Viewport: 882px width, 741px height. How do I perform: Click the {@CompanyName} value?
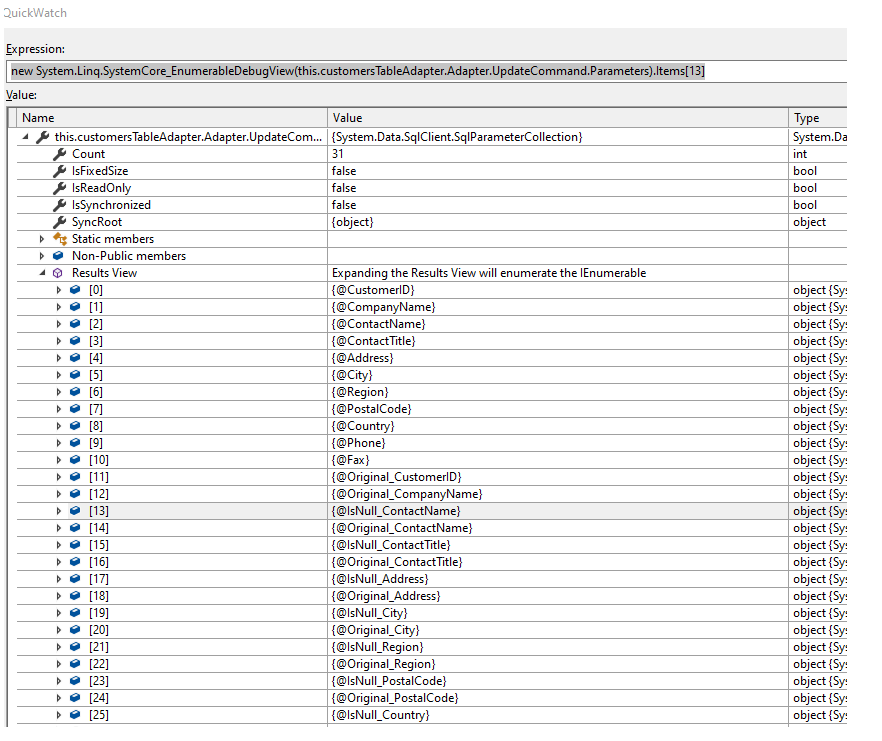384,307
